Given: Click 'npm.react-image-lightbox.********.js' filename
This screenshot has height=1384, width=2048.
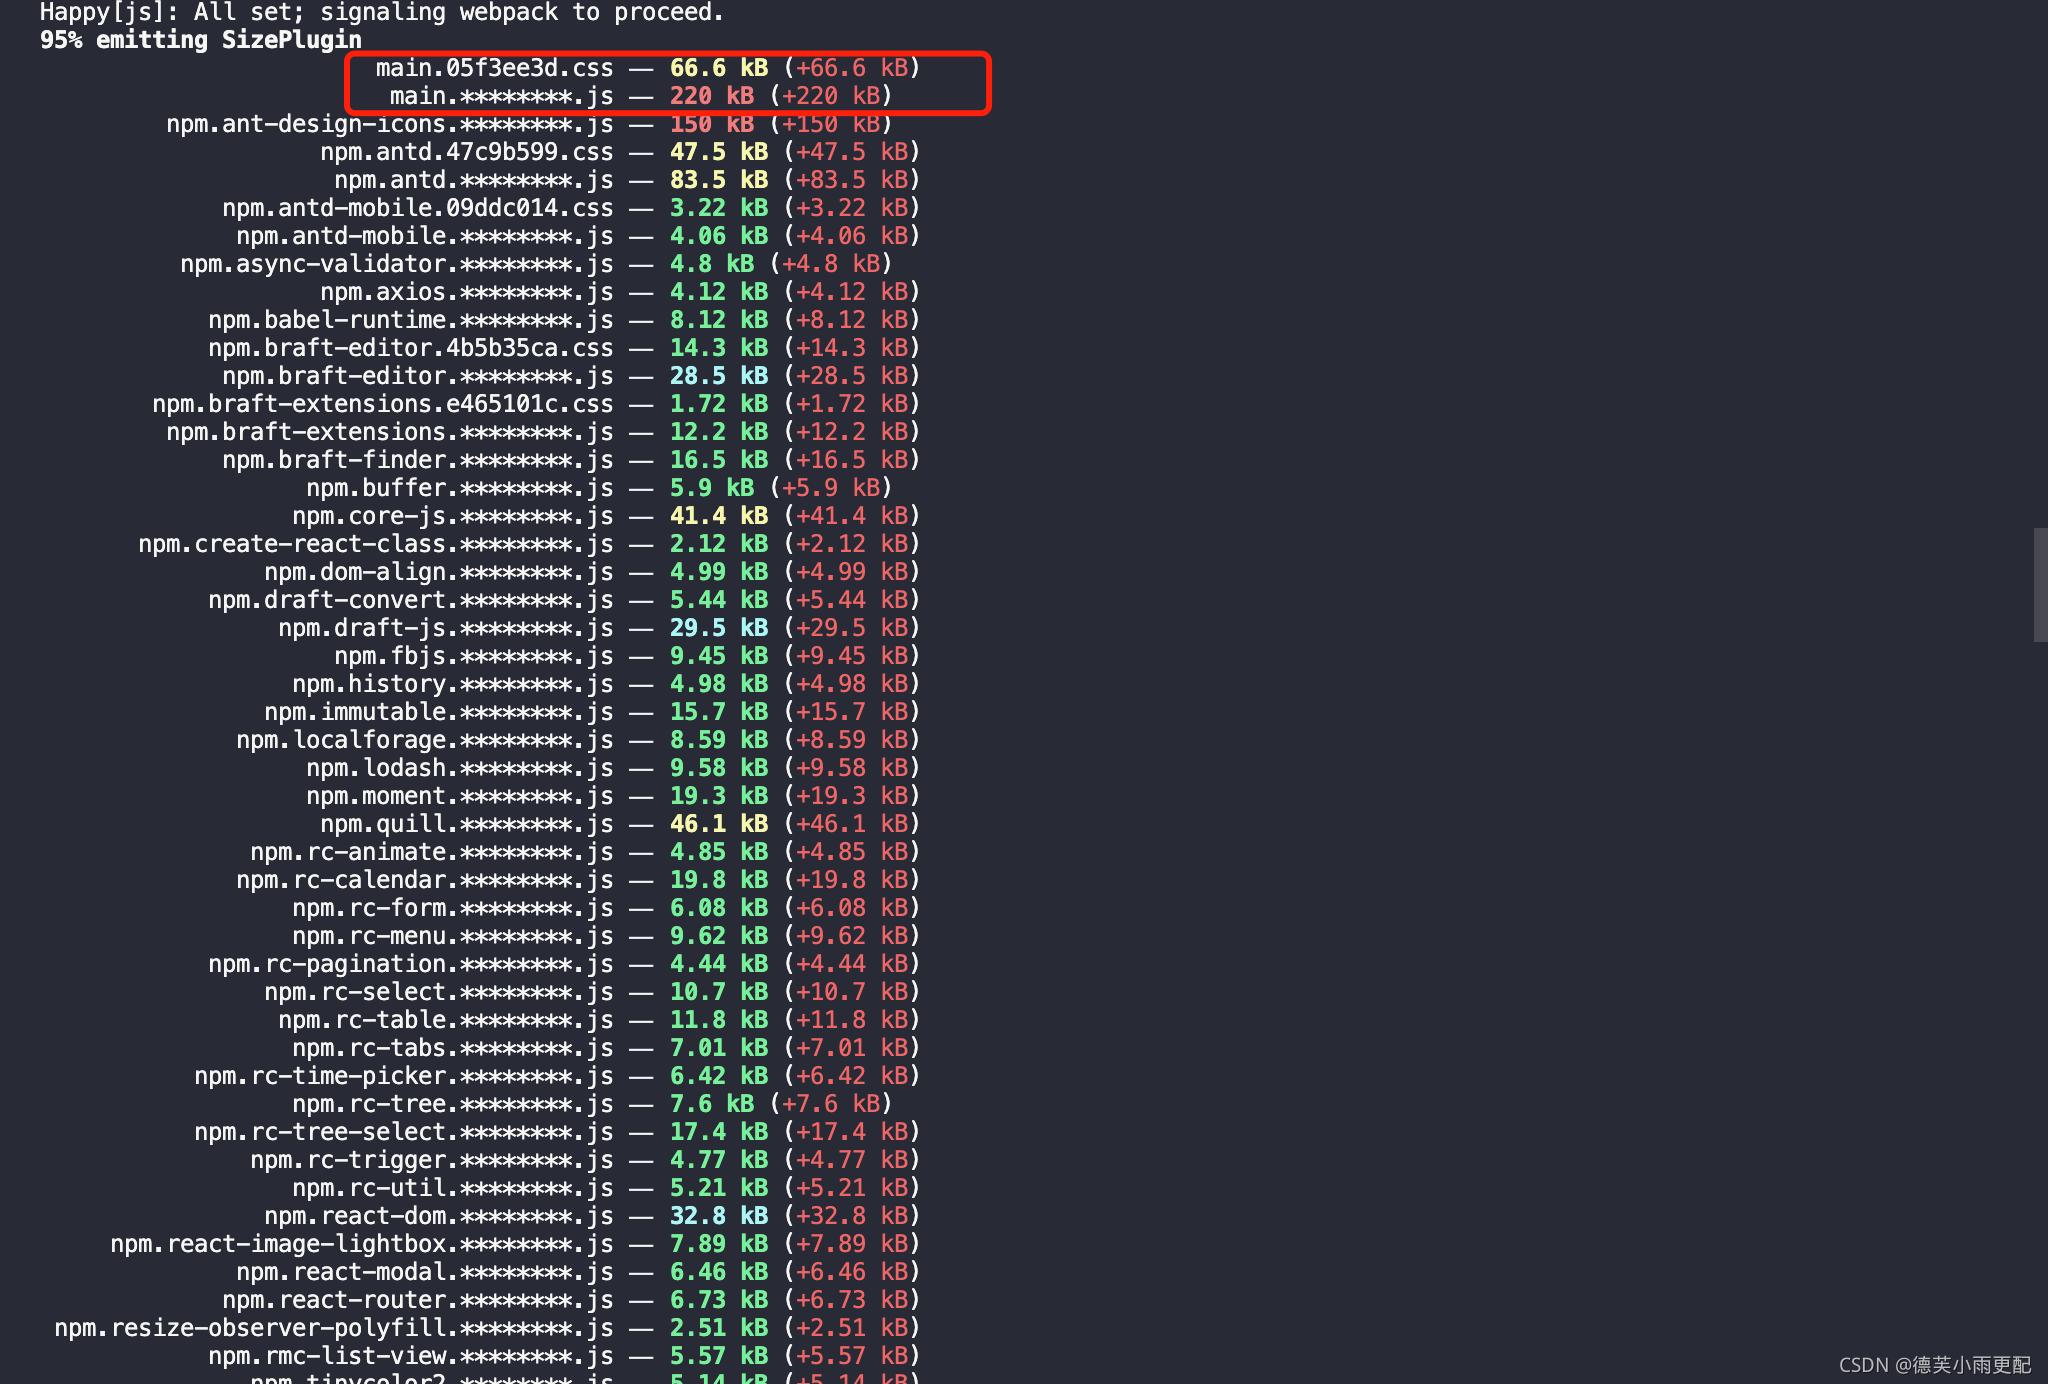Looking at the screenshot, I should pyautogui.click(x=362, y=1244).
